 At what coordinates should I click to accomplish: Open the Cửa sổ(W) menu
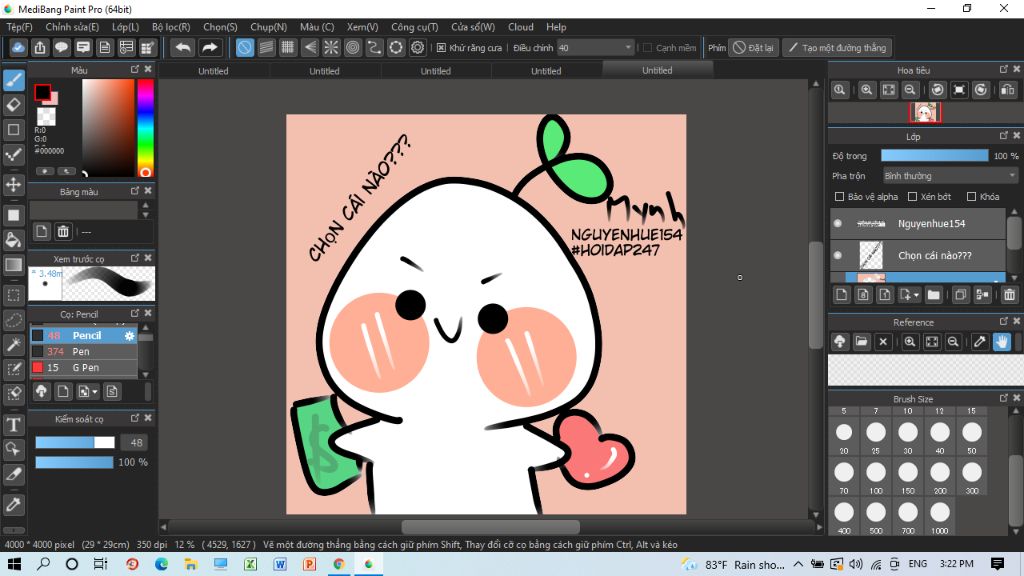(x=473, y=27)
